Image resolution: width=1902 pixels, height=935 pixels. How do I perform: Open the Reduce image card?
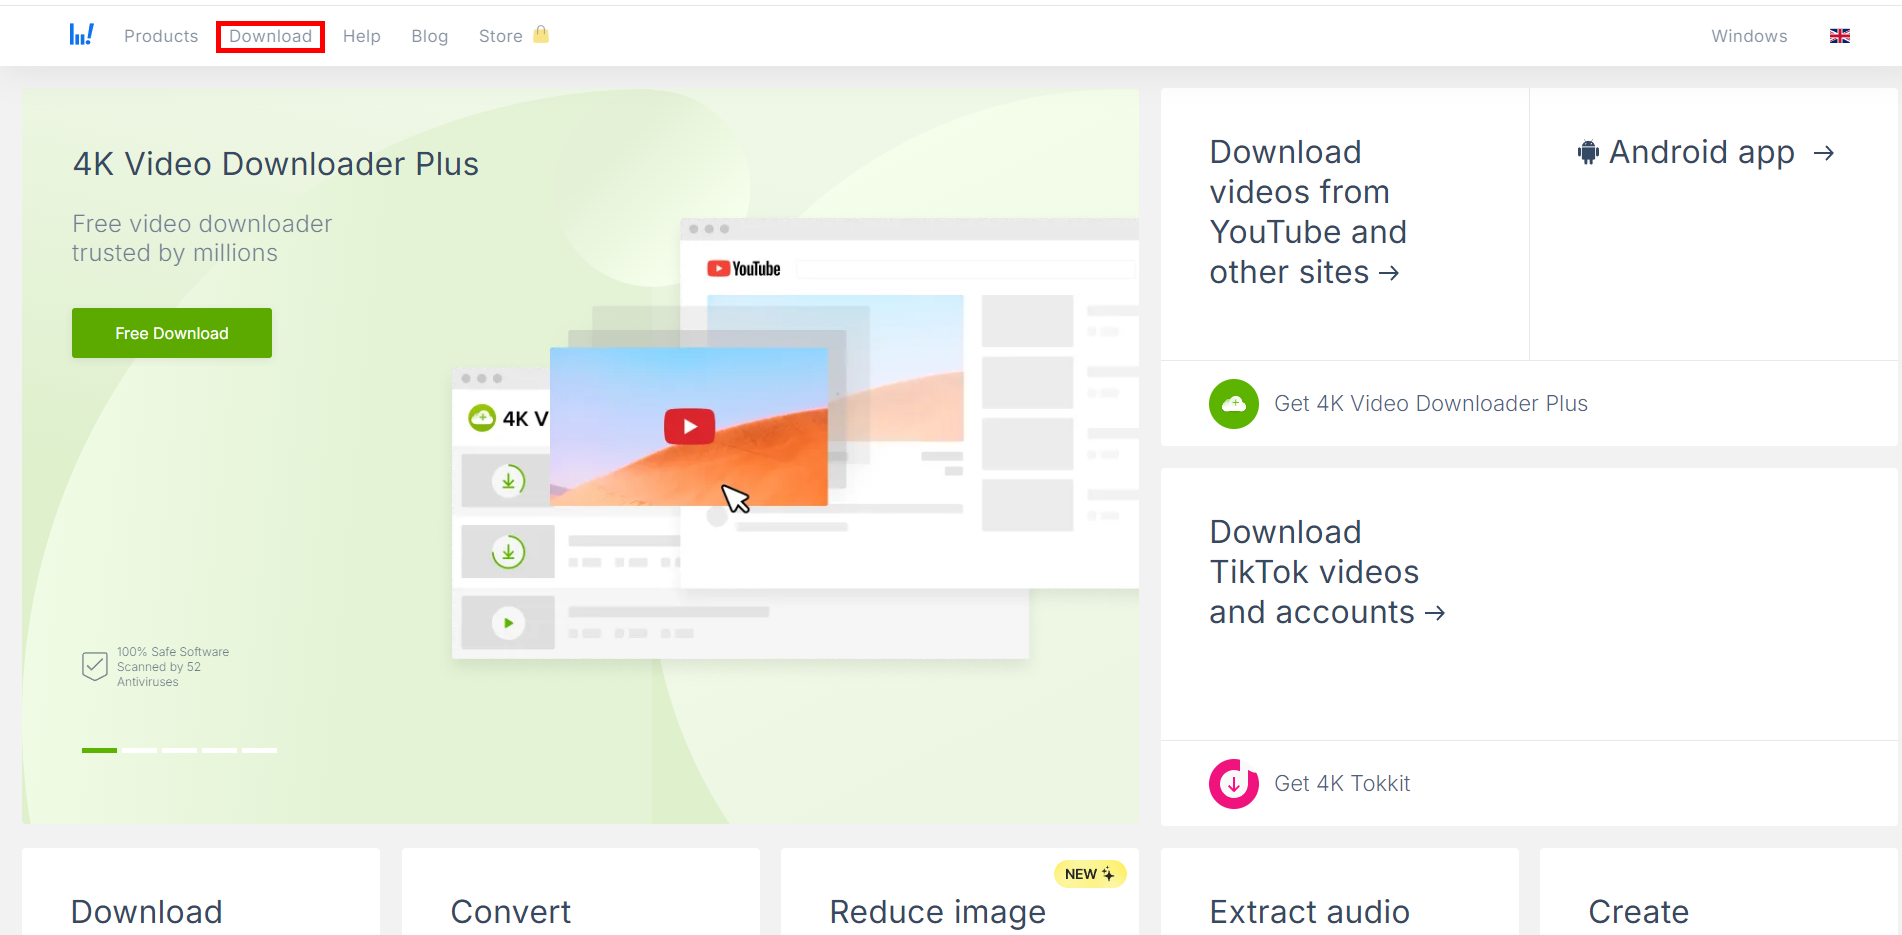(x=960, y=892)
